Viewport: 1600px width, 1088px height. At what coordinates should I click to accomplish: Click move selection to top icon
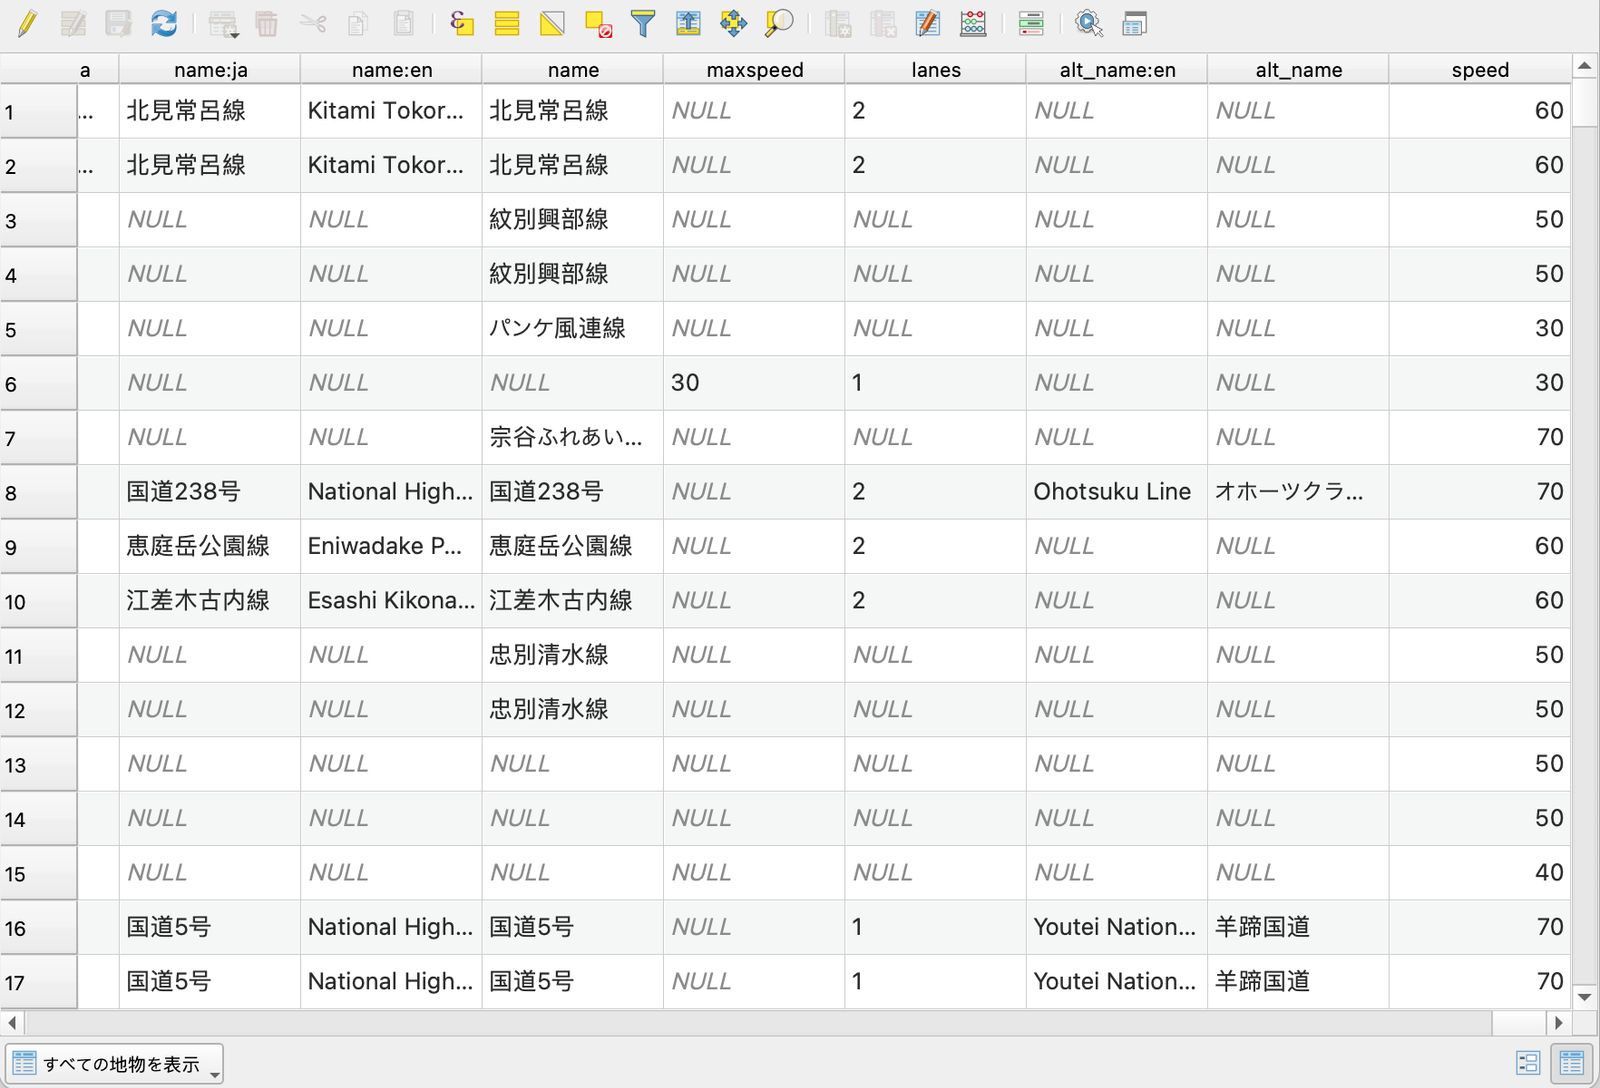688,23
